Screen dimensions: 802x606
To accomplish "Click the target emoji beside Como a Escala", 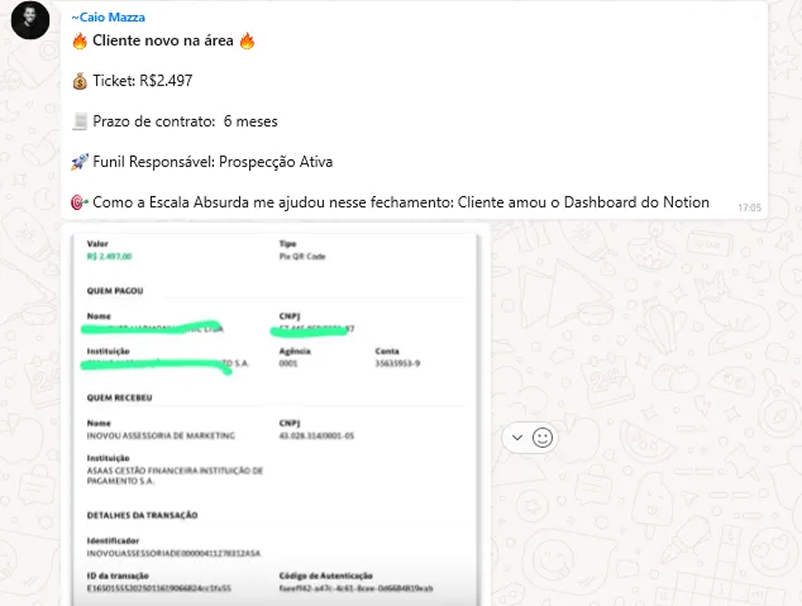I will point(80,203).
